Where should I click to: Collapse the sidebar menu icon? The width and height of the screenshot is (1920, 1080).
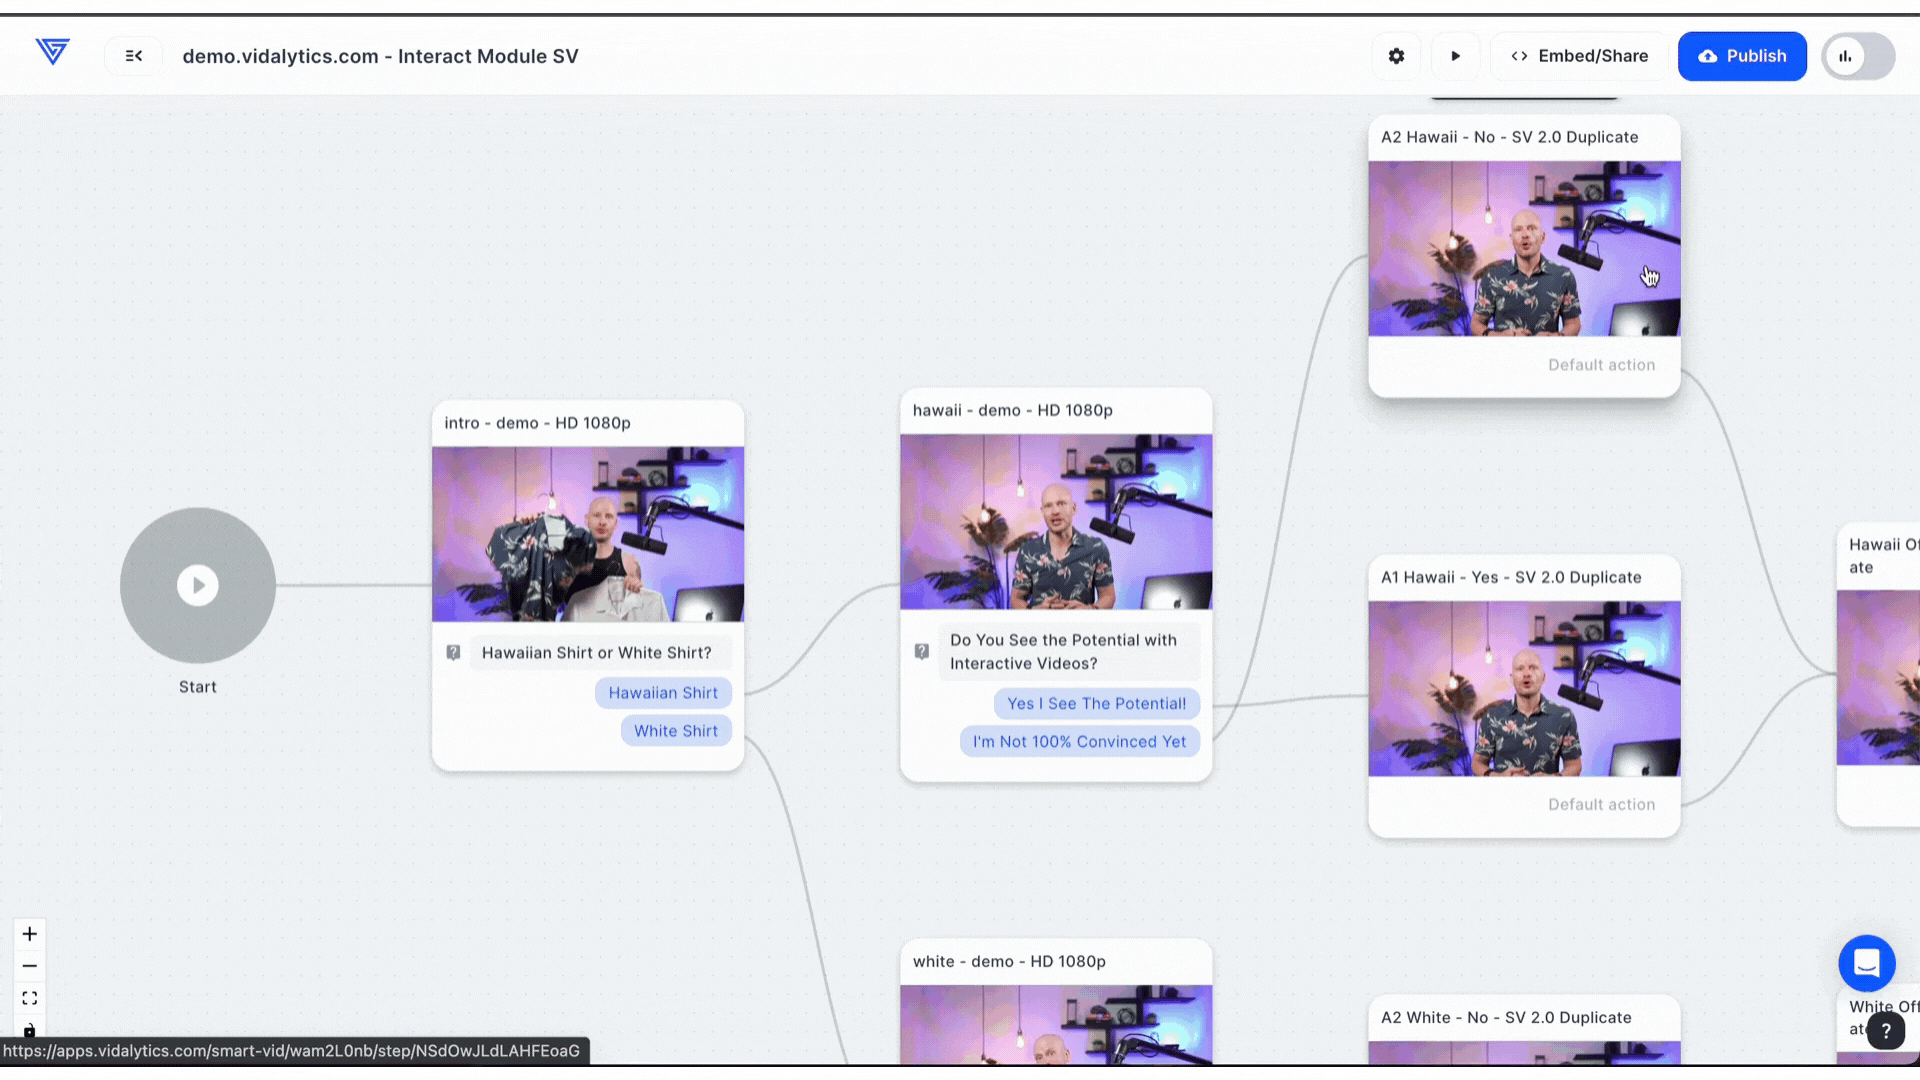[x=133, y=56]
